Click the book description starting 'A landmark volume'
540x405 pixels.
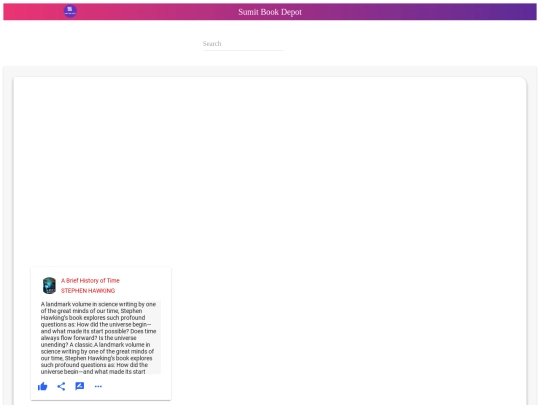[100, 338]
